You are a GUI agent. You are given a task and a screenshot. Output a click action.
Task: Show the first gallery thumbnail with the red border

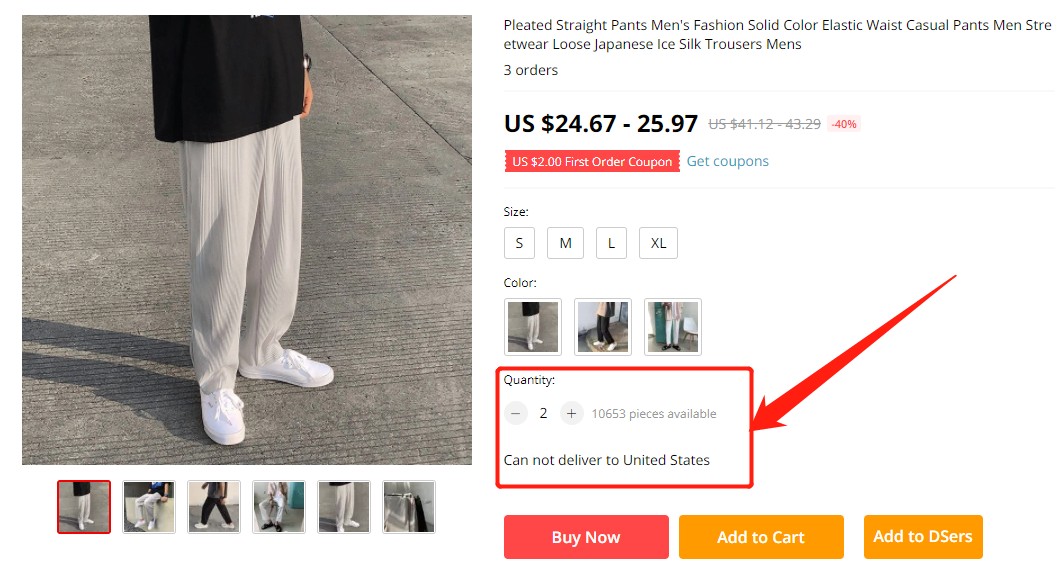84,507
